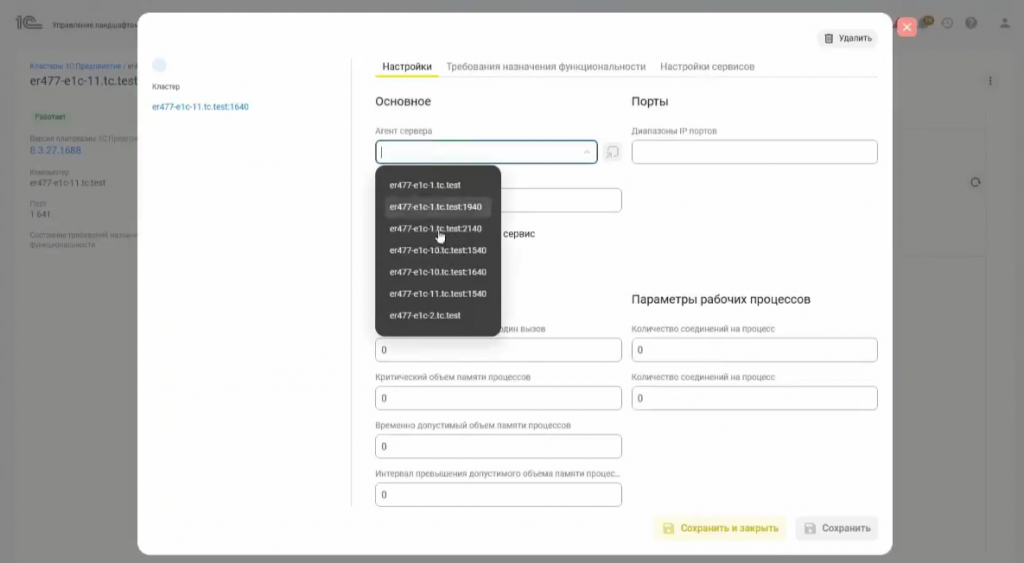Click lower Количество соединений на процесс field
Image resolution: width=1024 pixels, height=563 pixels.
tap(754, 398)
